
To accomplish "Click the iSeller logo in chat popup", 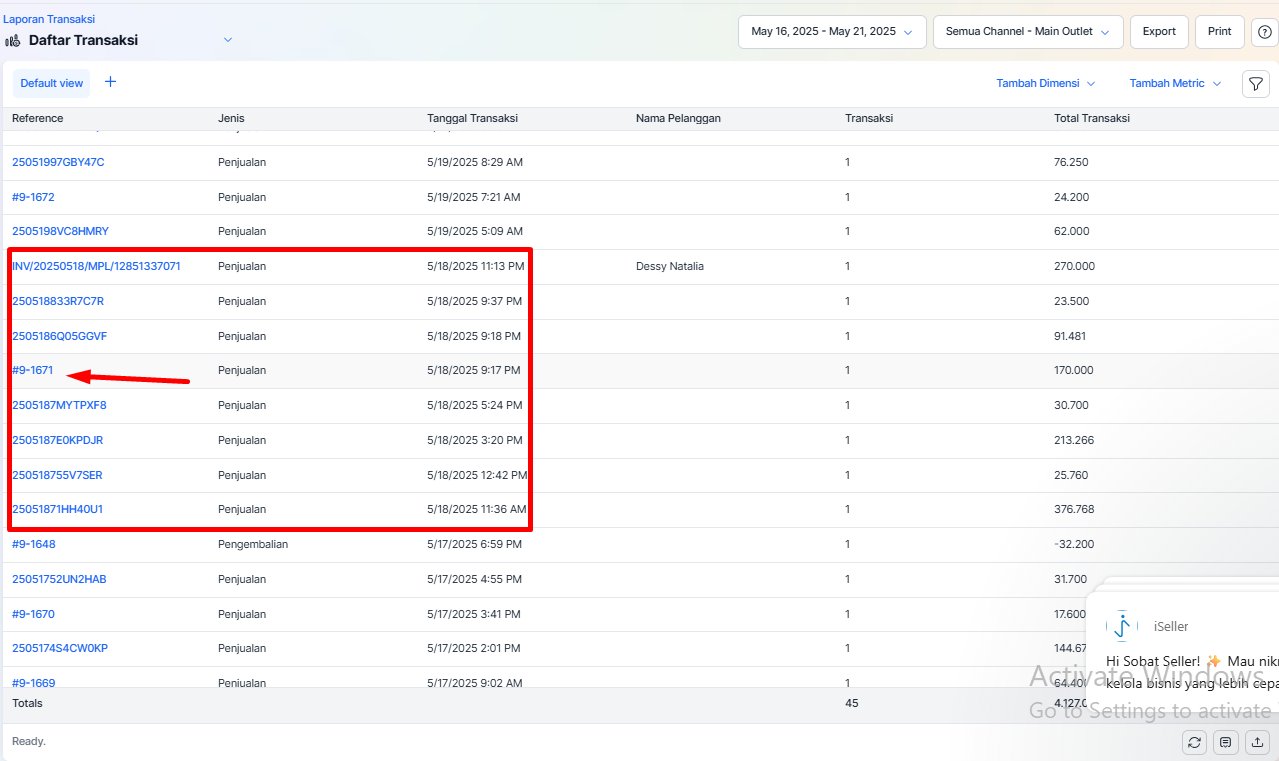I will 1122,626.
